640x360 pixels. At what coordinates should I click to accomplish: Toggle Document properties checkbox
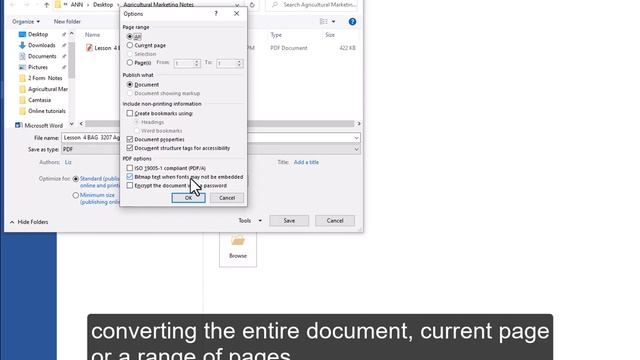(130, 139)
